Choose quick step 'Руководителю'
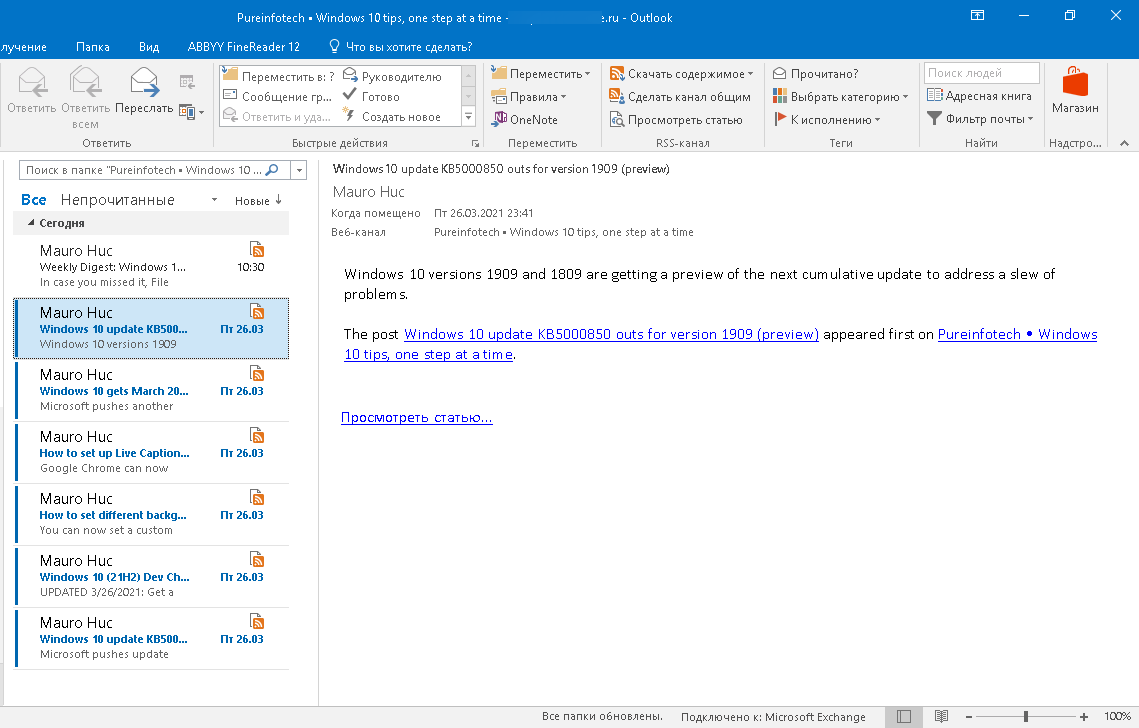Image resolution: width=1139 pixels, height=728 pixels. pyautogui.click(x=392, y=76)
